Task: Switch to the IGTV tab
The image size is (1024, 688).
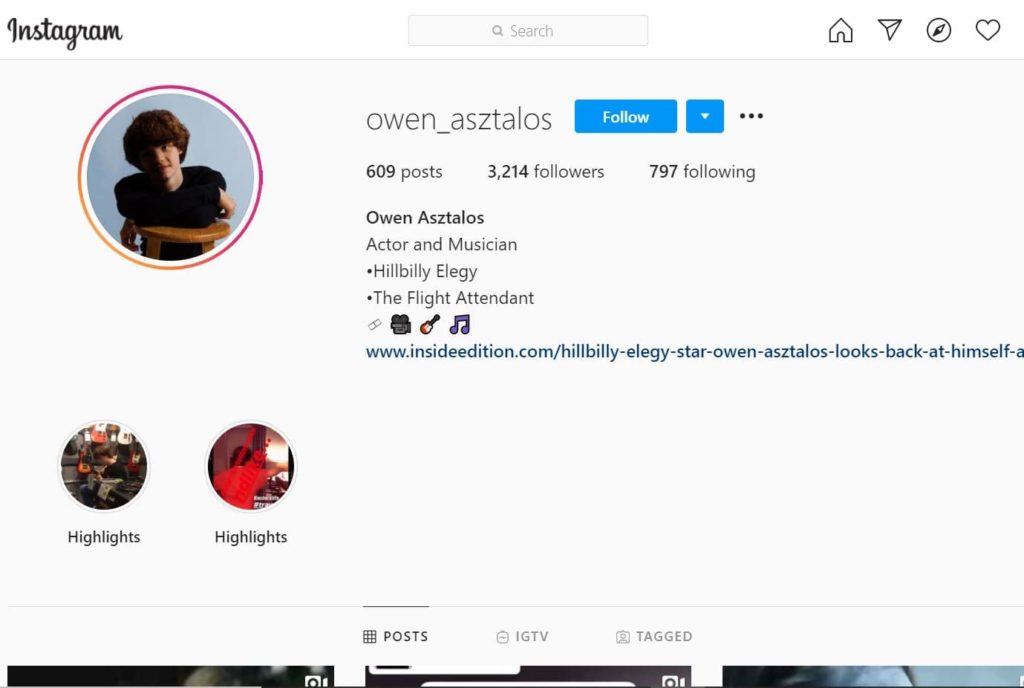Action: pos(522,636)
